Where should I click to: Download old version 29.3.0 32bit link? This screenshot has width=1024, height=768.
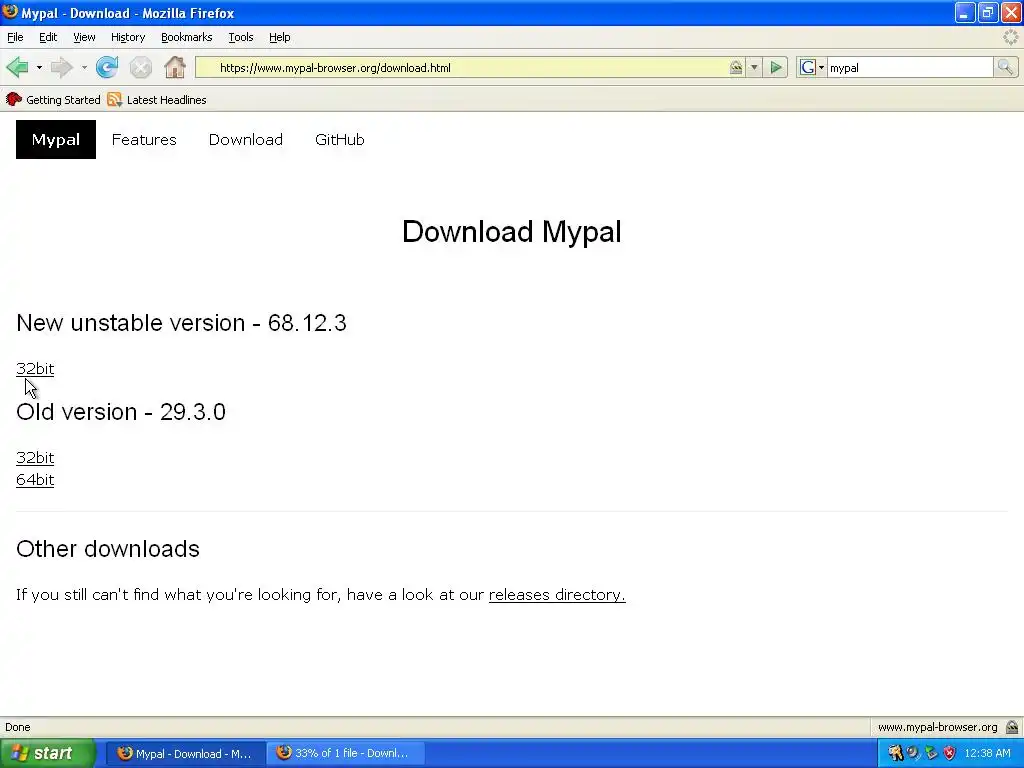tap(35, 457)
